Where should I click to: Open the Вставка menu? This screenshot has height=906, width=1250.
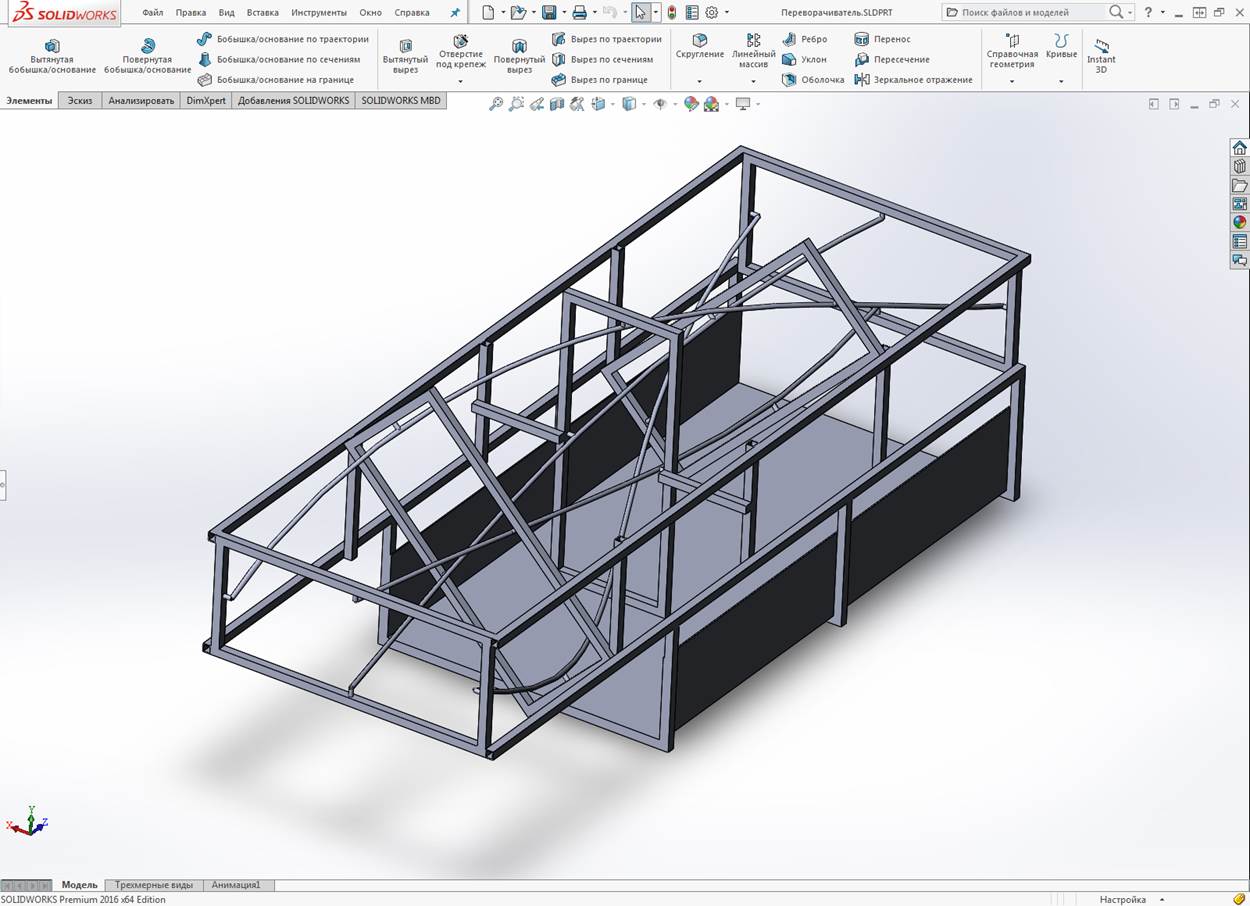coord(262,13)
